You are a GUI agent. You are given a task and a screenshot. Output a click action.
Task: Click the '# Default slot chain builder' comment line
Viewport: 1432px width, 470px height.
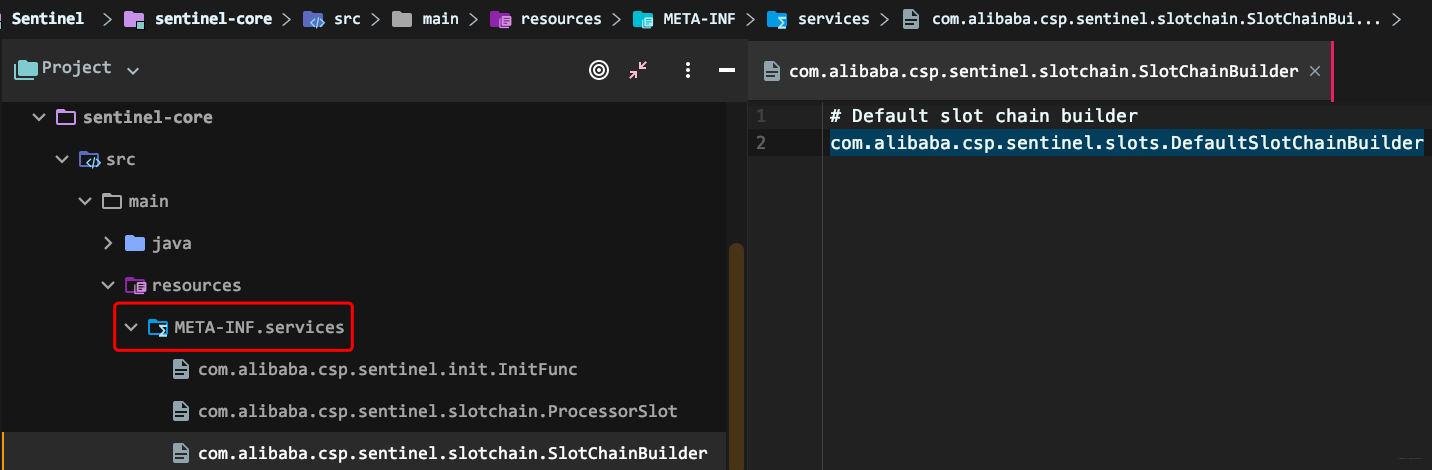[984, 116]
